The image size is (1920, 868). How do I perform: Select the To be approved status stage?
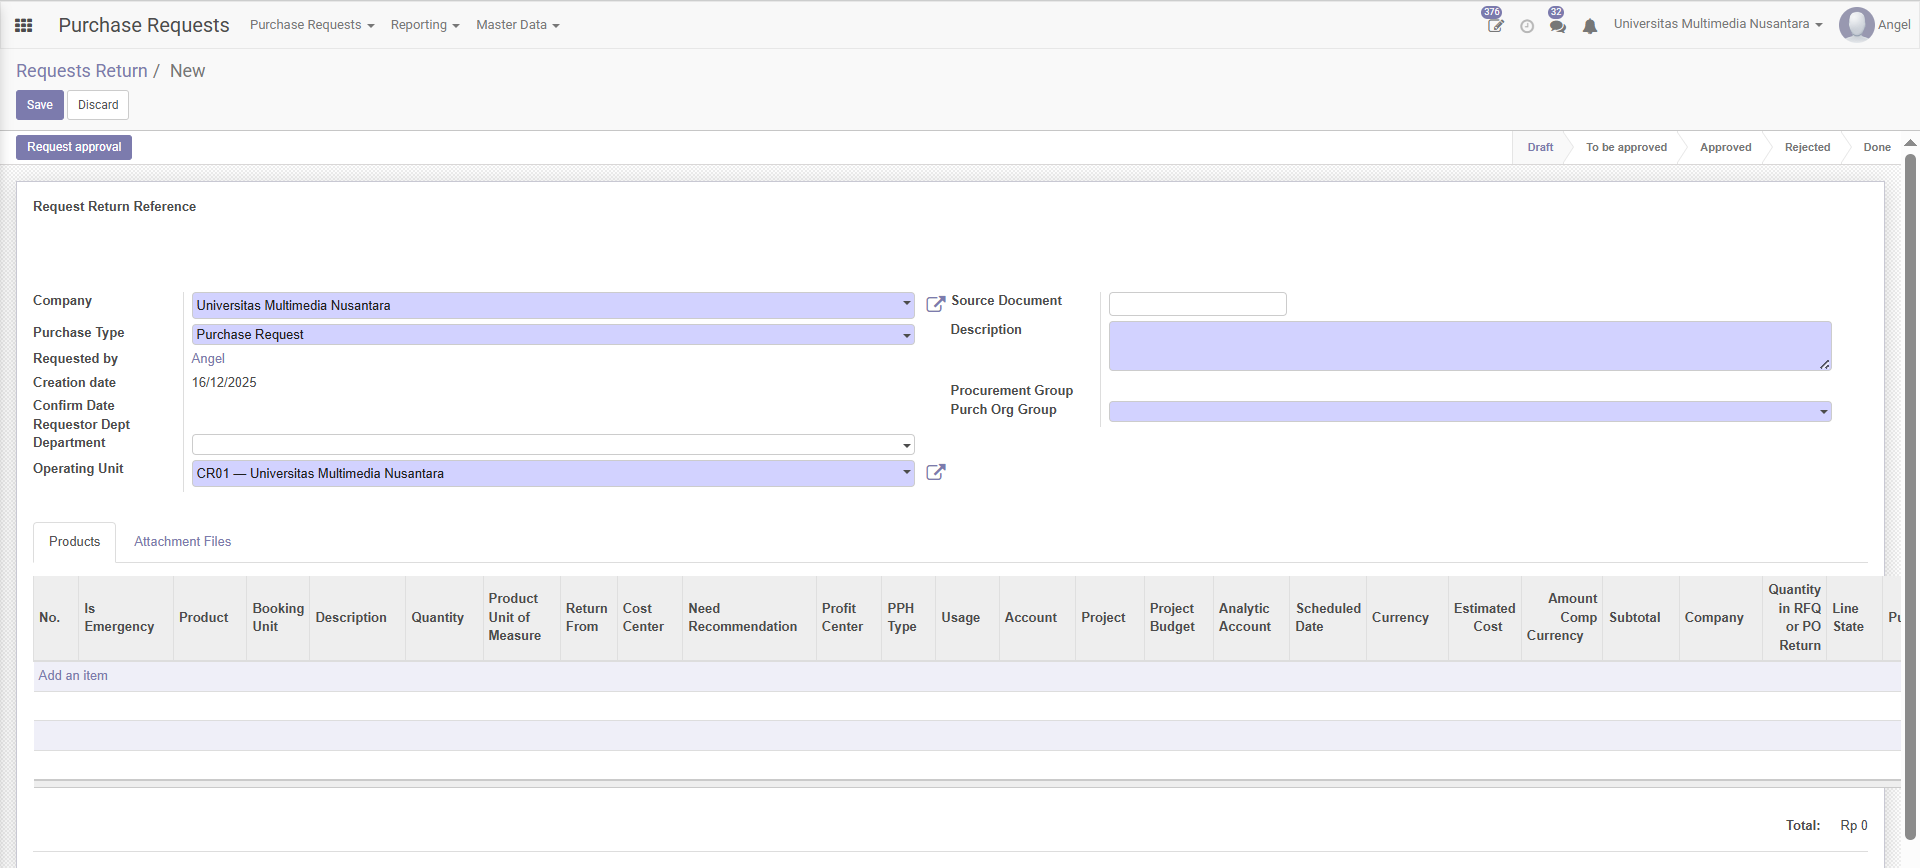coord(1626,147)
